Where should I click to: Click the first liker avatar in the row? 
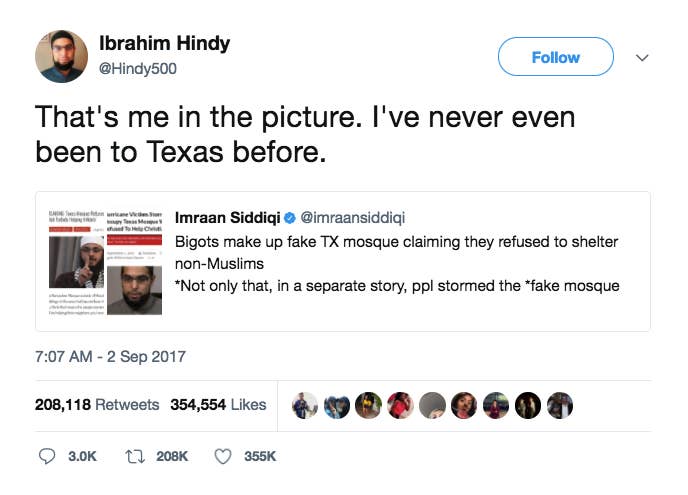(305, 405)
